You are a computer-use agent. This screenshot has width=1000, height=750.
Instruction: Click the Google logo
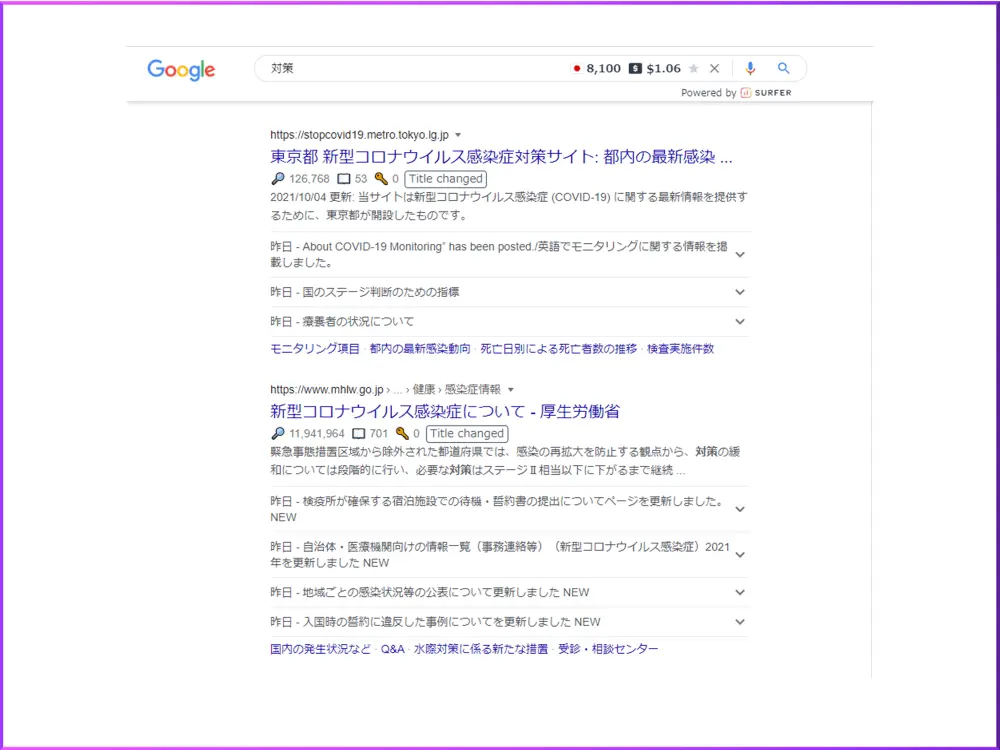181,69
